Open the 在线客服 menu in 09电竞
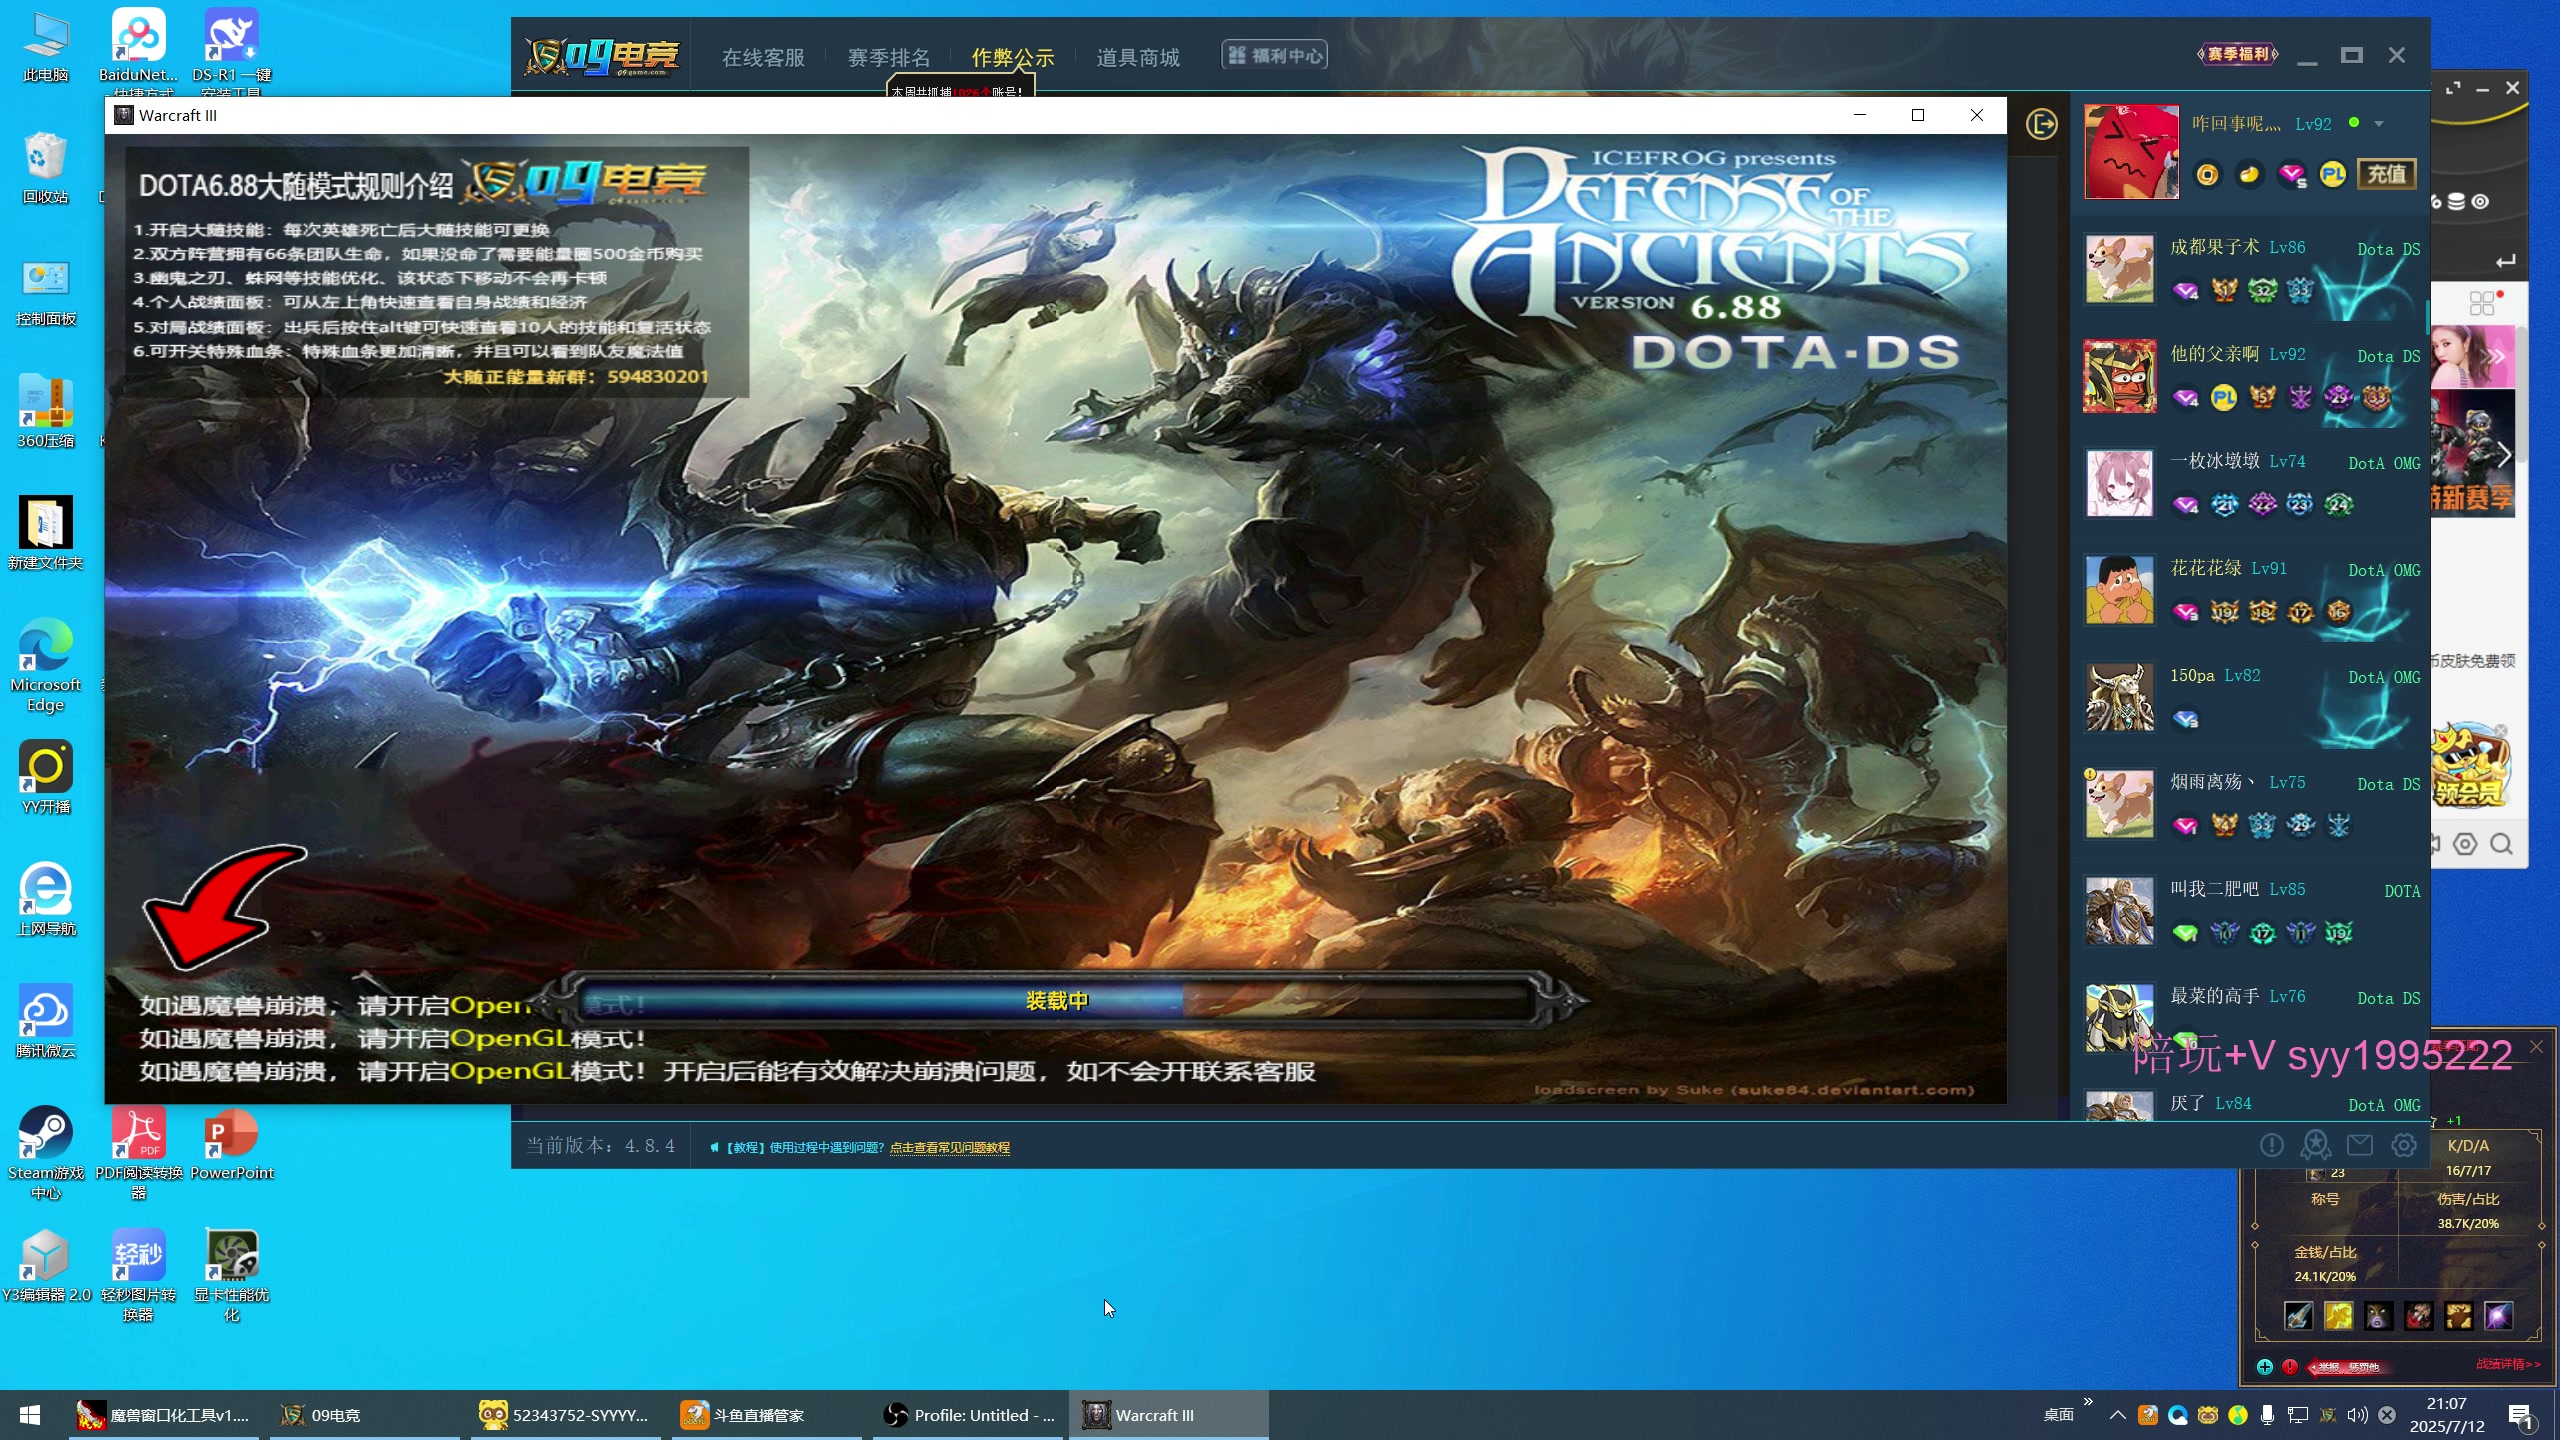 click(x=763, y=58)
